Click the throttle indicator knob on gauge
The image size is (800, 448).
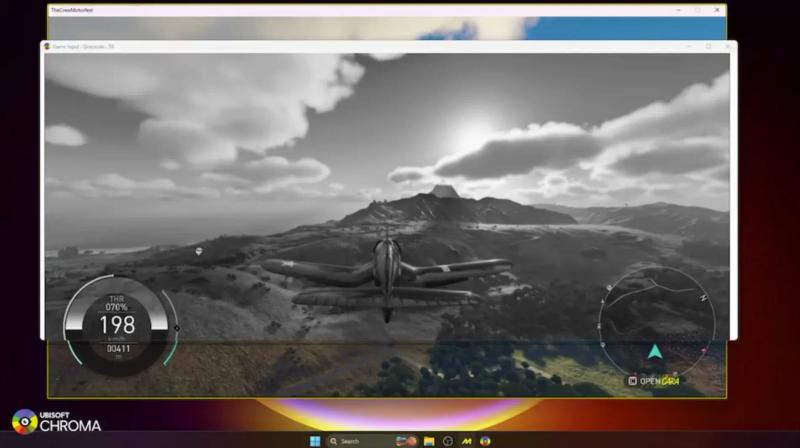click(x=177, y=328)
